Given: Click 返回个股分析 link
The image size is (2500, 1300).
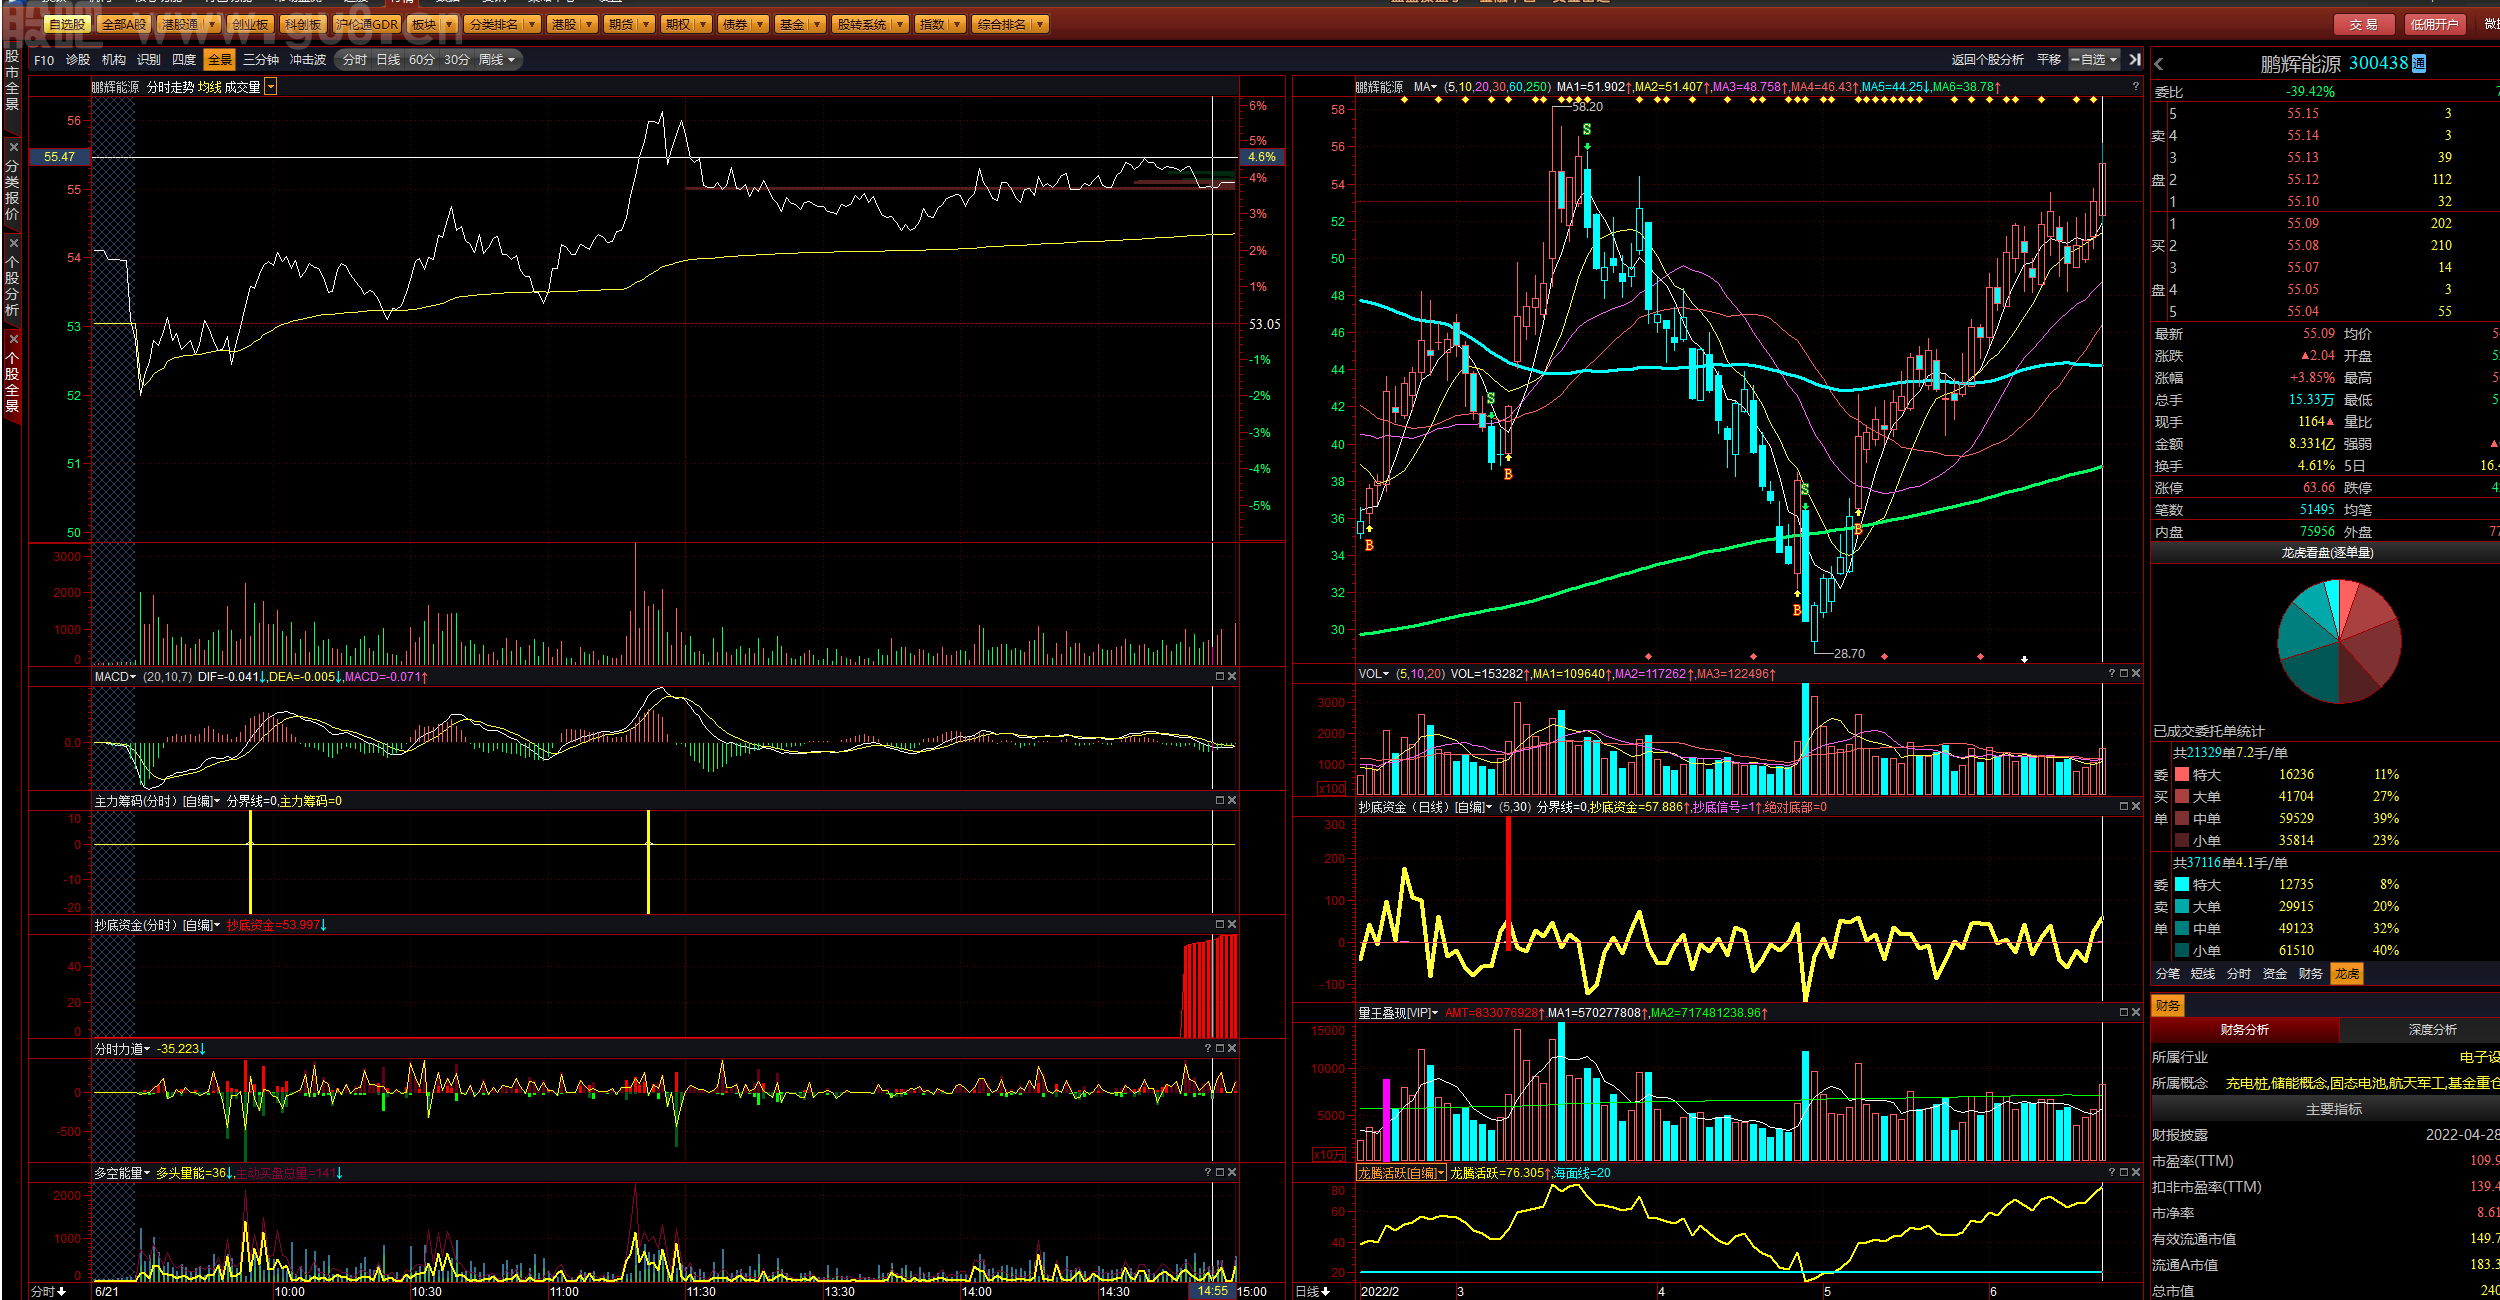Looking at the screenshot, I should (1987, 60).
